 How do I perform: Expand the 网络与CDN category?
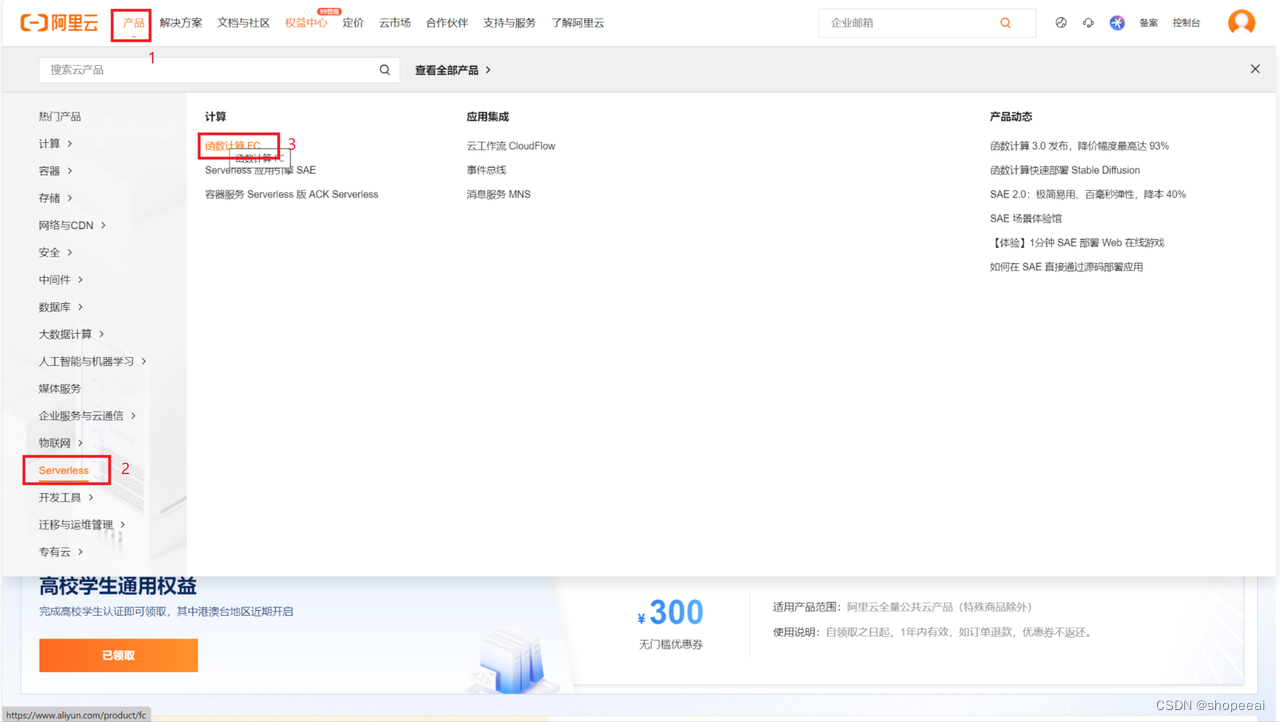(72, 225)
